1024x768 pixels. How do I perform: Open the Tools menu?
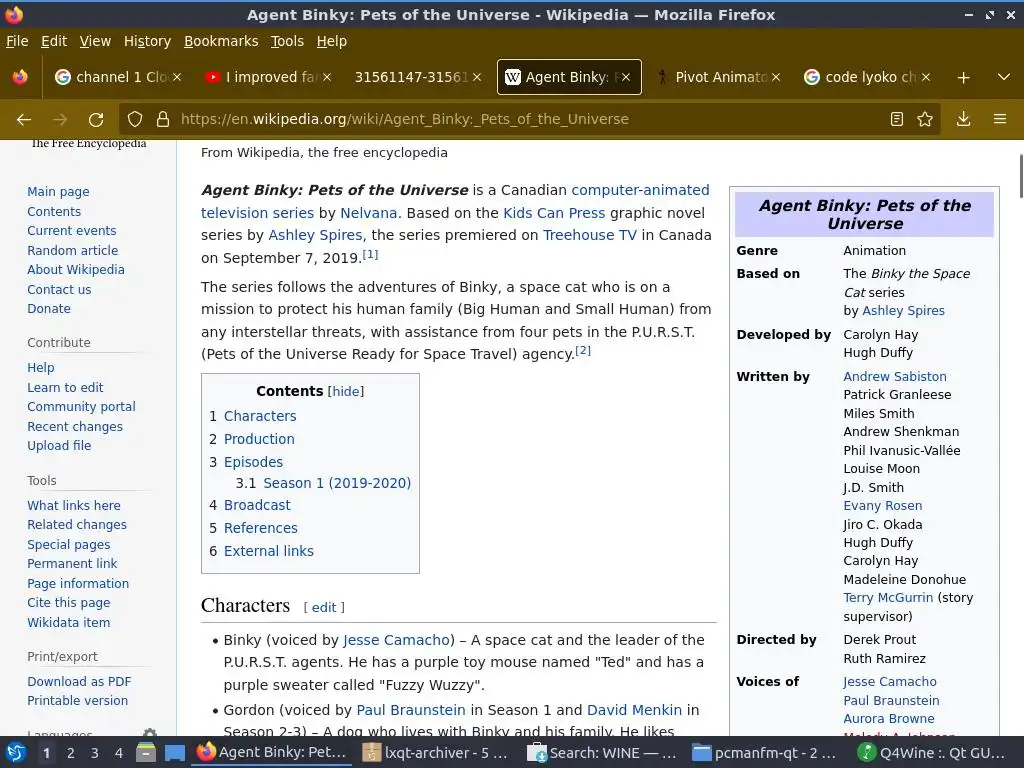(x=287, y=41)
